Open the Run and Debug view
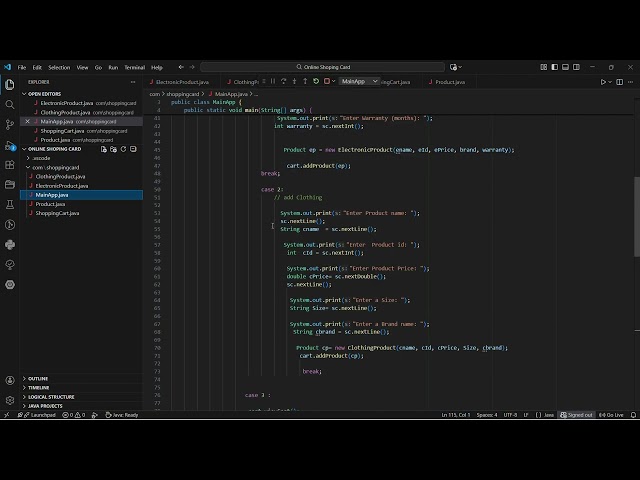The height and width of the screenshot is (480, 640). 10,145
